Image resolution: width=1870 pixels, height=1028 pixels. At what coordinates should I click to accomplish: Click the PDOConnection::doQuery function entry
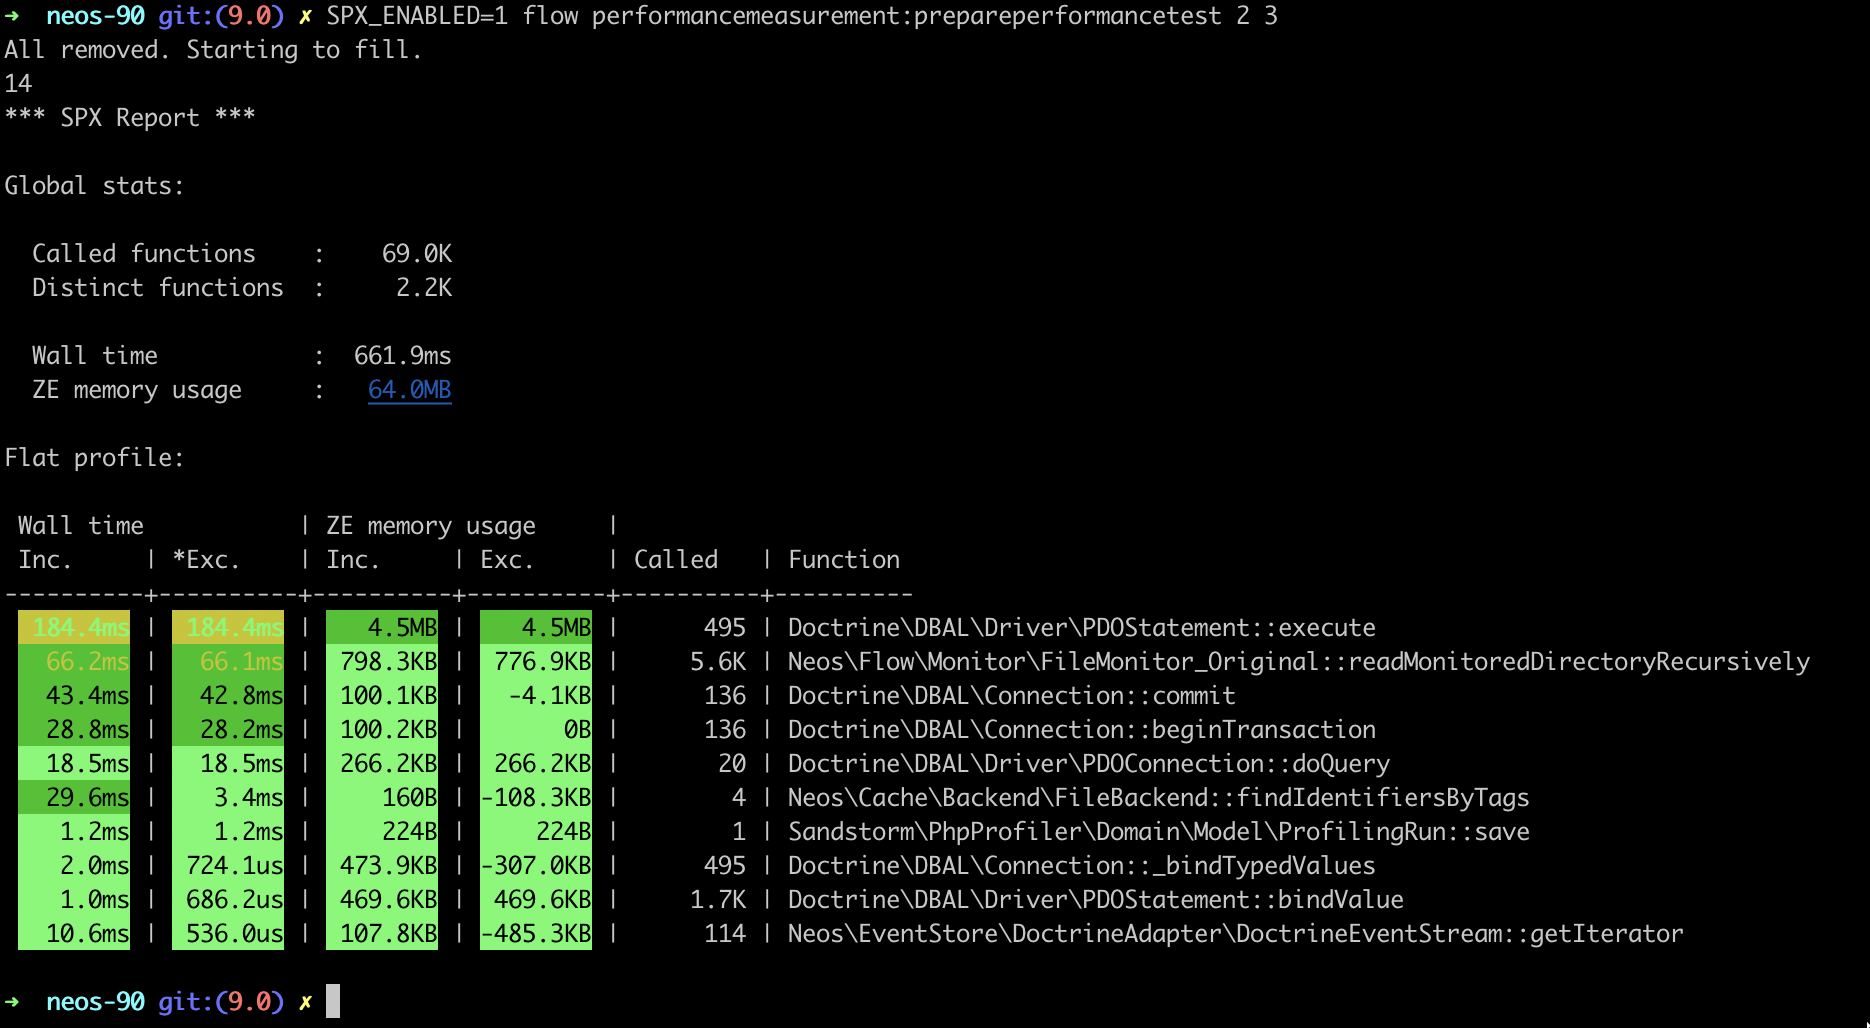coord(1088,763)
